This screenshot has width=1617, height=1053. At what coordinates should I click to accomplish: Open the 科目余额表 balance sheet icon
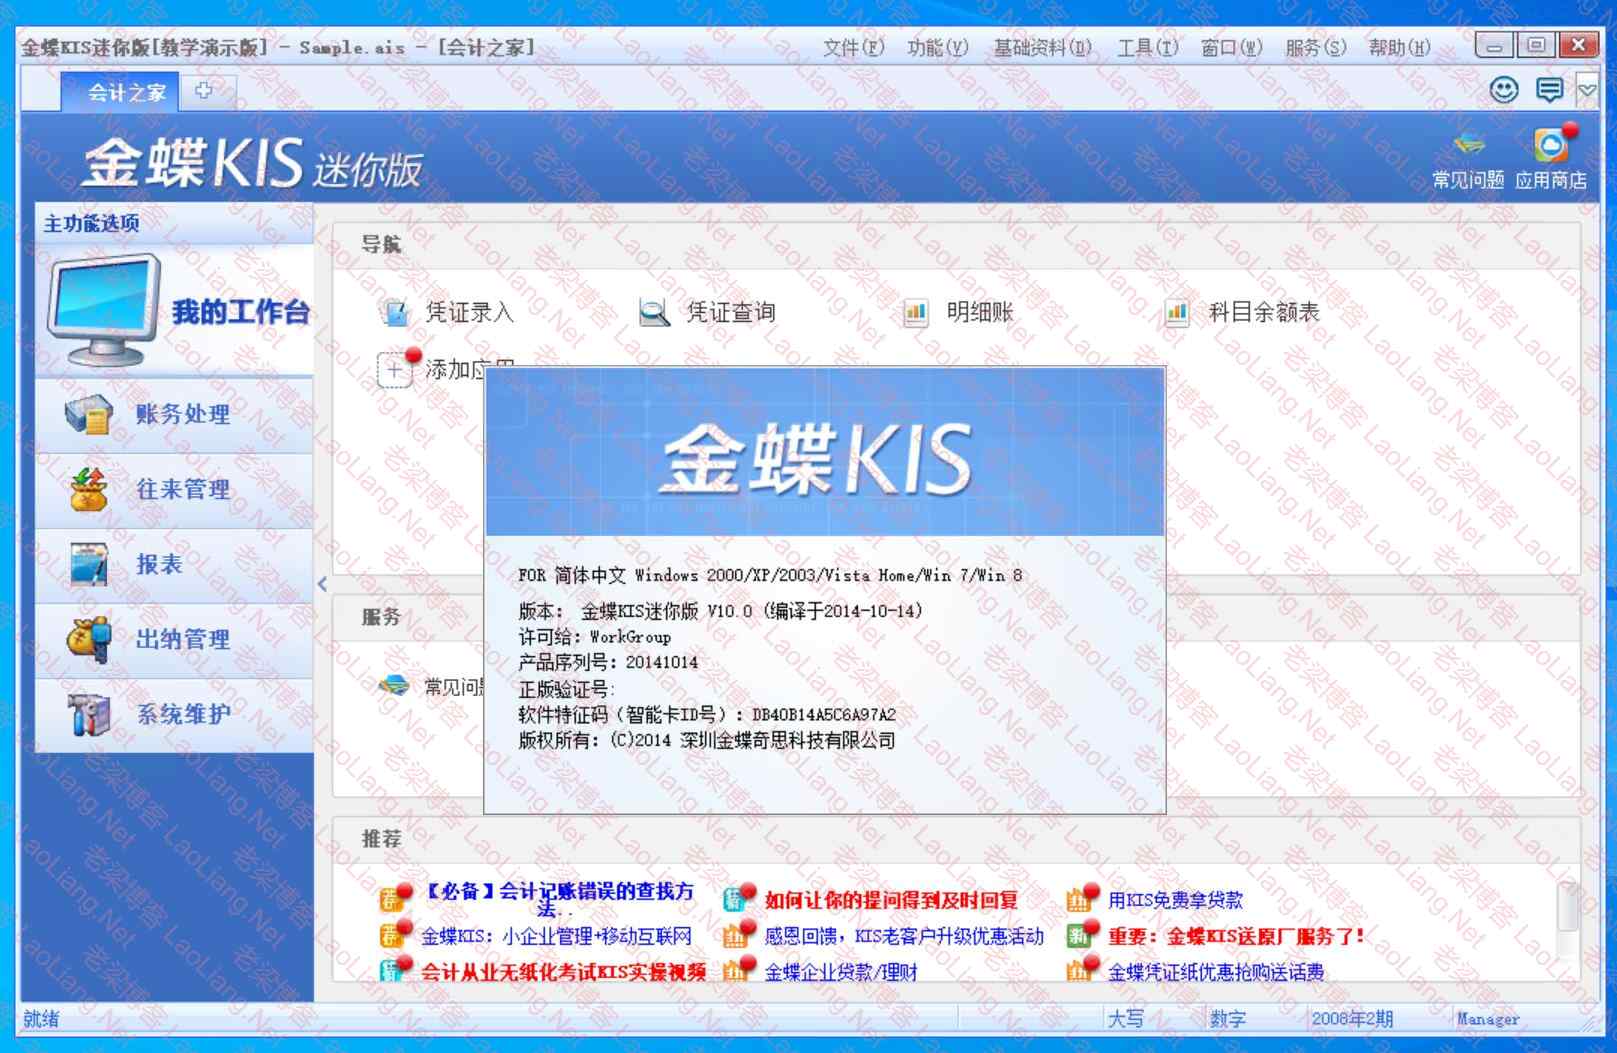[x=1177, y=313]
